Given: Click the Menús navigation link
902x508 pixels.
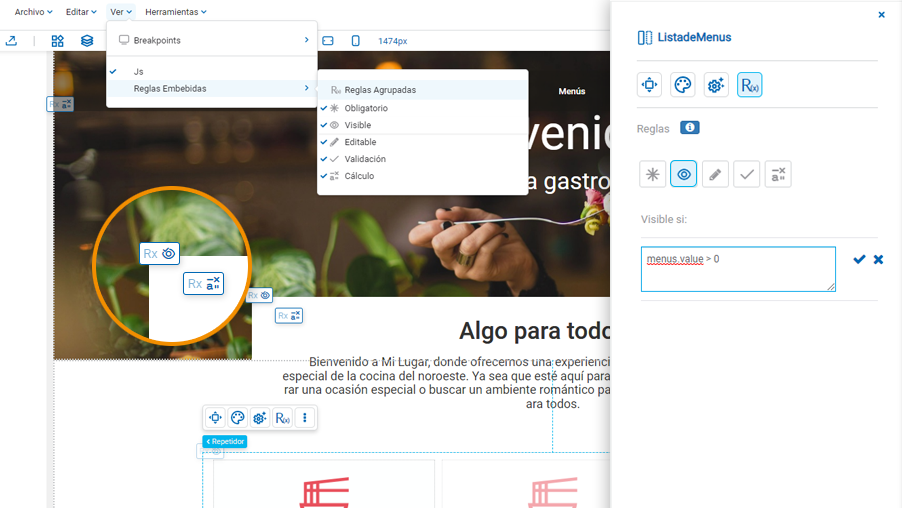Looking at the screenshot, I should (x=572, y=91).
